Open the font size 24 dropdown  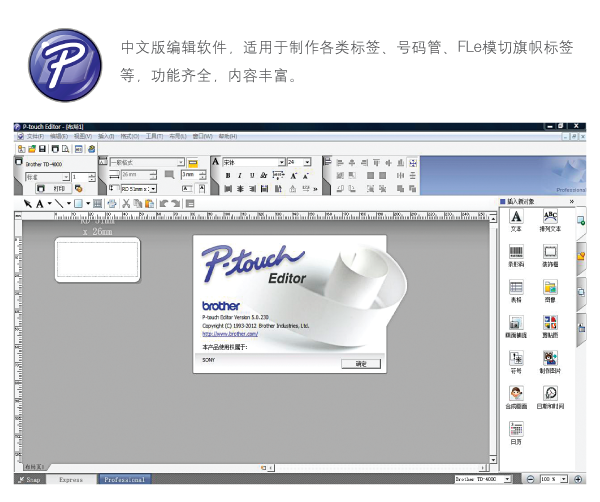(x=307, y=162)
